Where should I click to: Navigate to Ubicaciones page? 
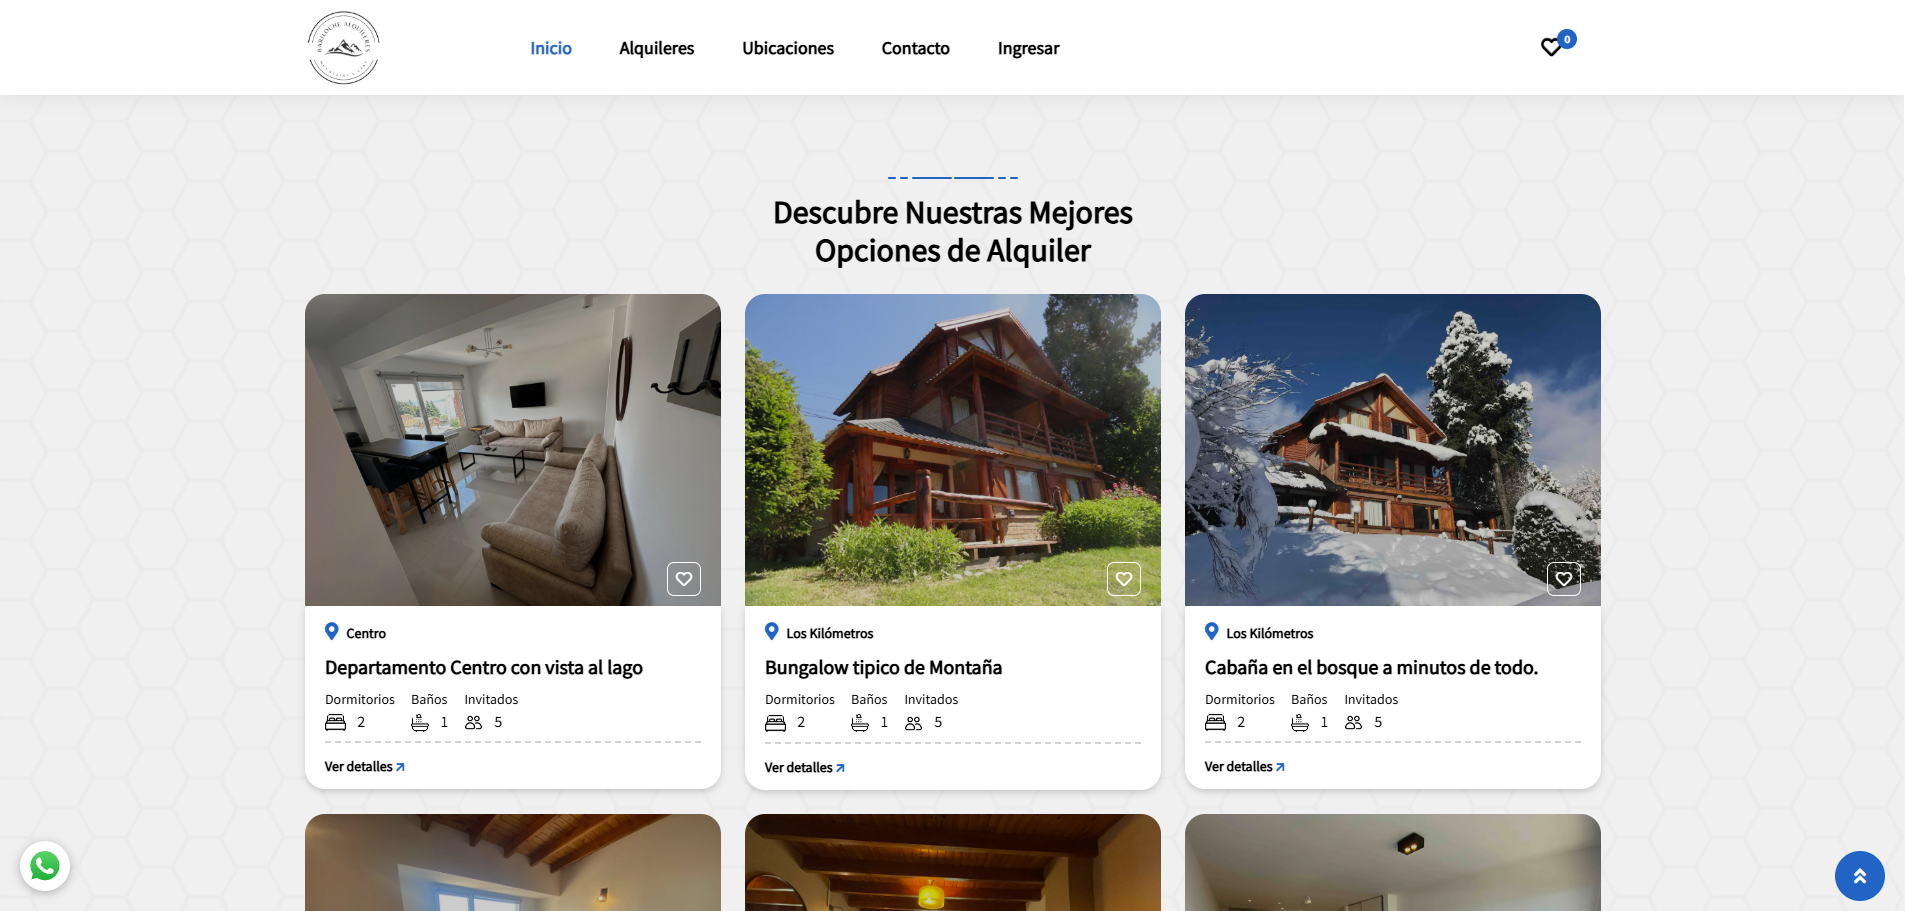click(788, 48)
